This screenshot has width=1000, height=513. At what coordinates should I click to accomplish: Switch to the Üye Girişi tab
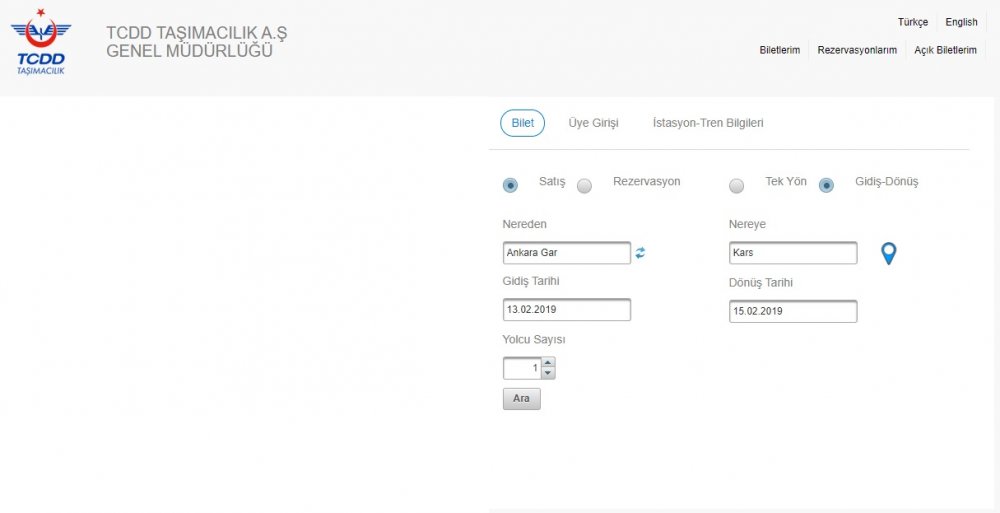[x=593, y=123]
